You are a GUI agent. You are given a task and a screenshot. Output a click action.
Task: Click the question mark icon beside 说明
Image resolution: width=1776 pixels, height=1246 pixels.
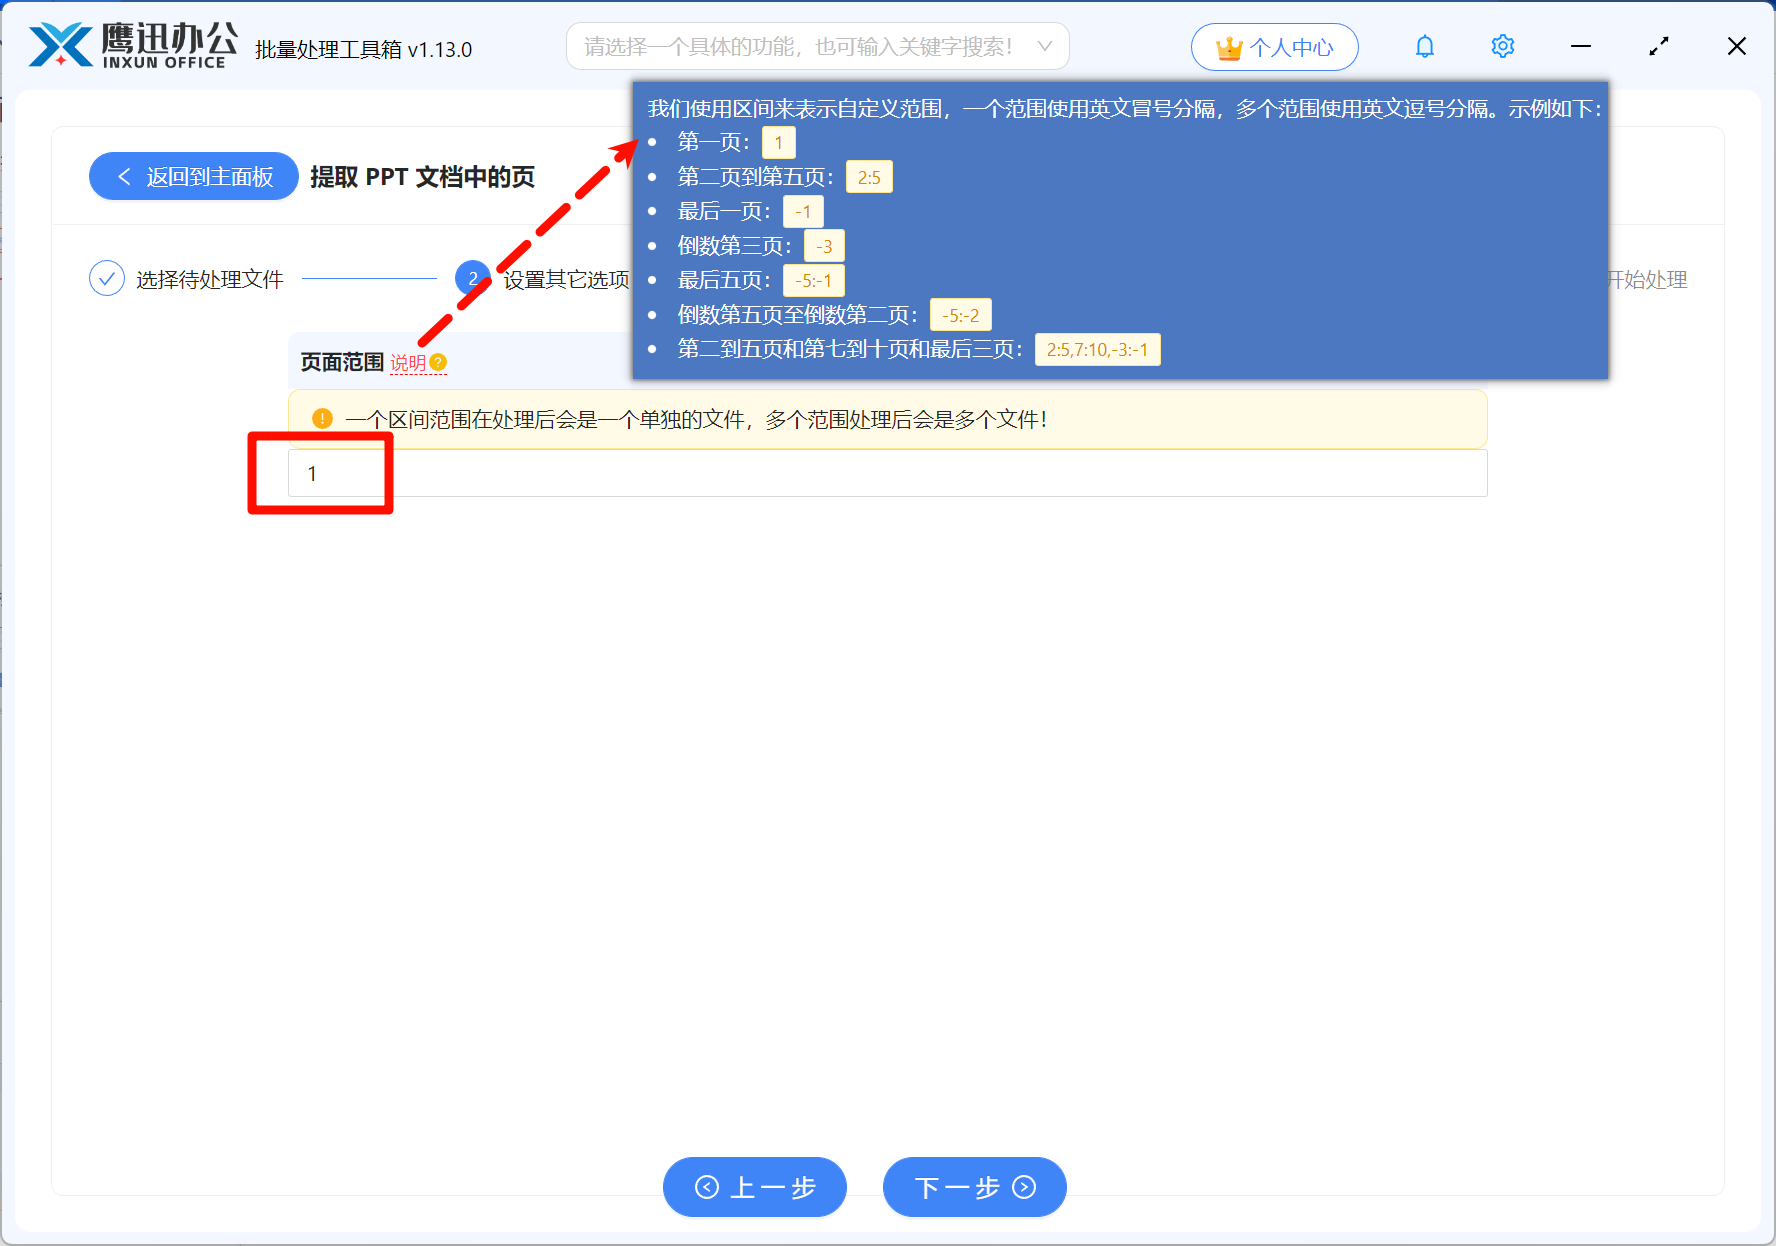(x=440, y=363)
